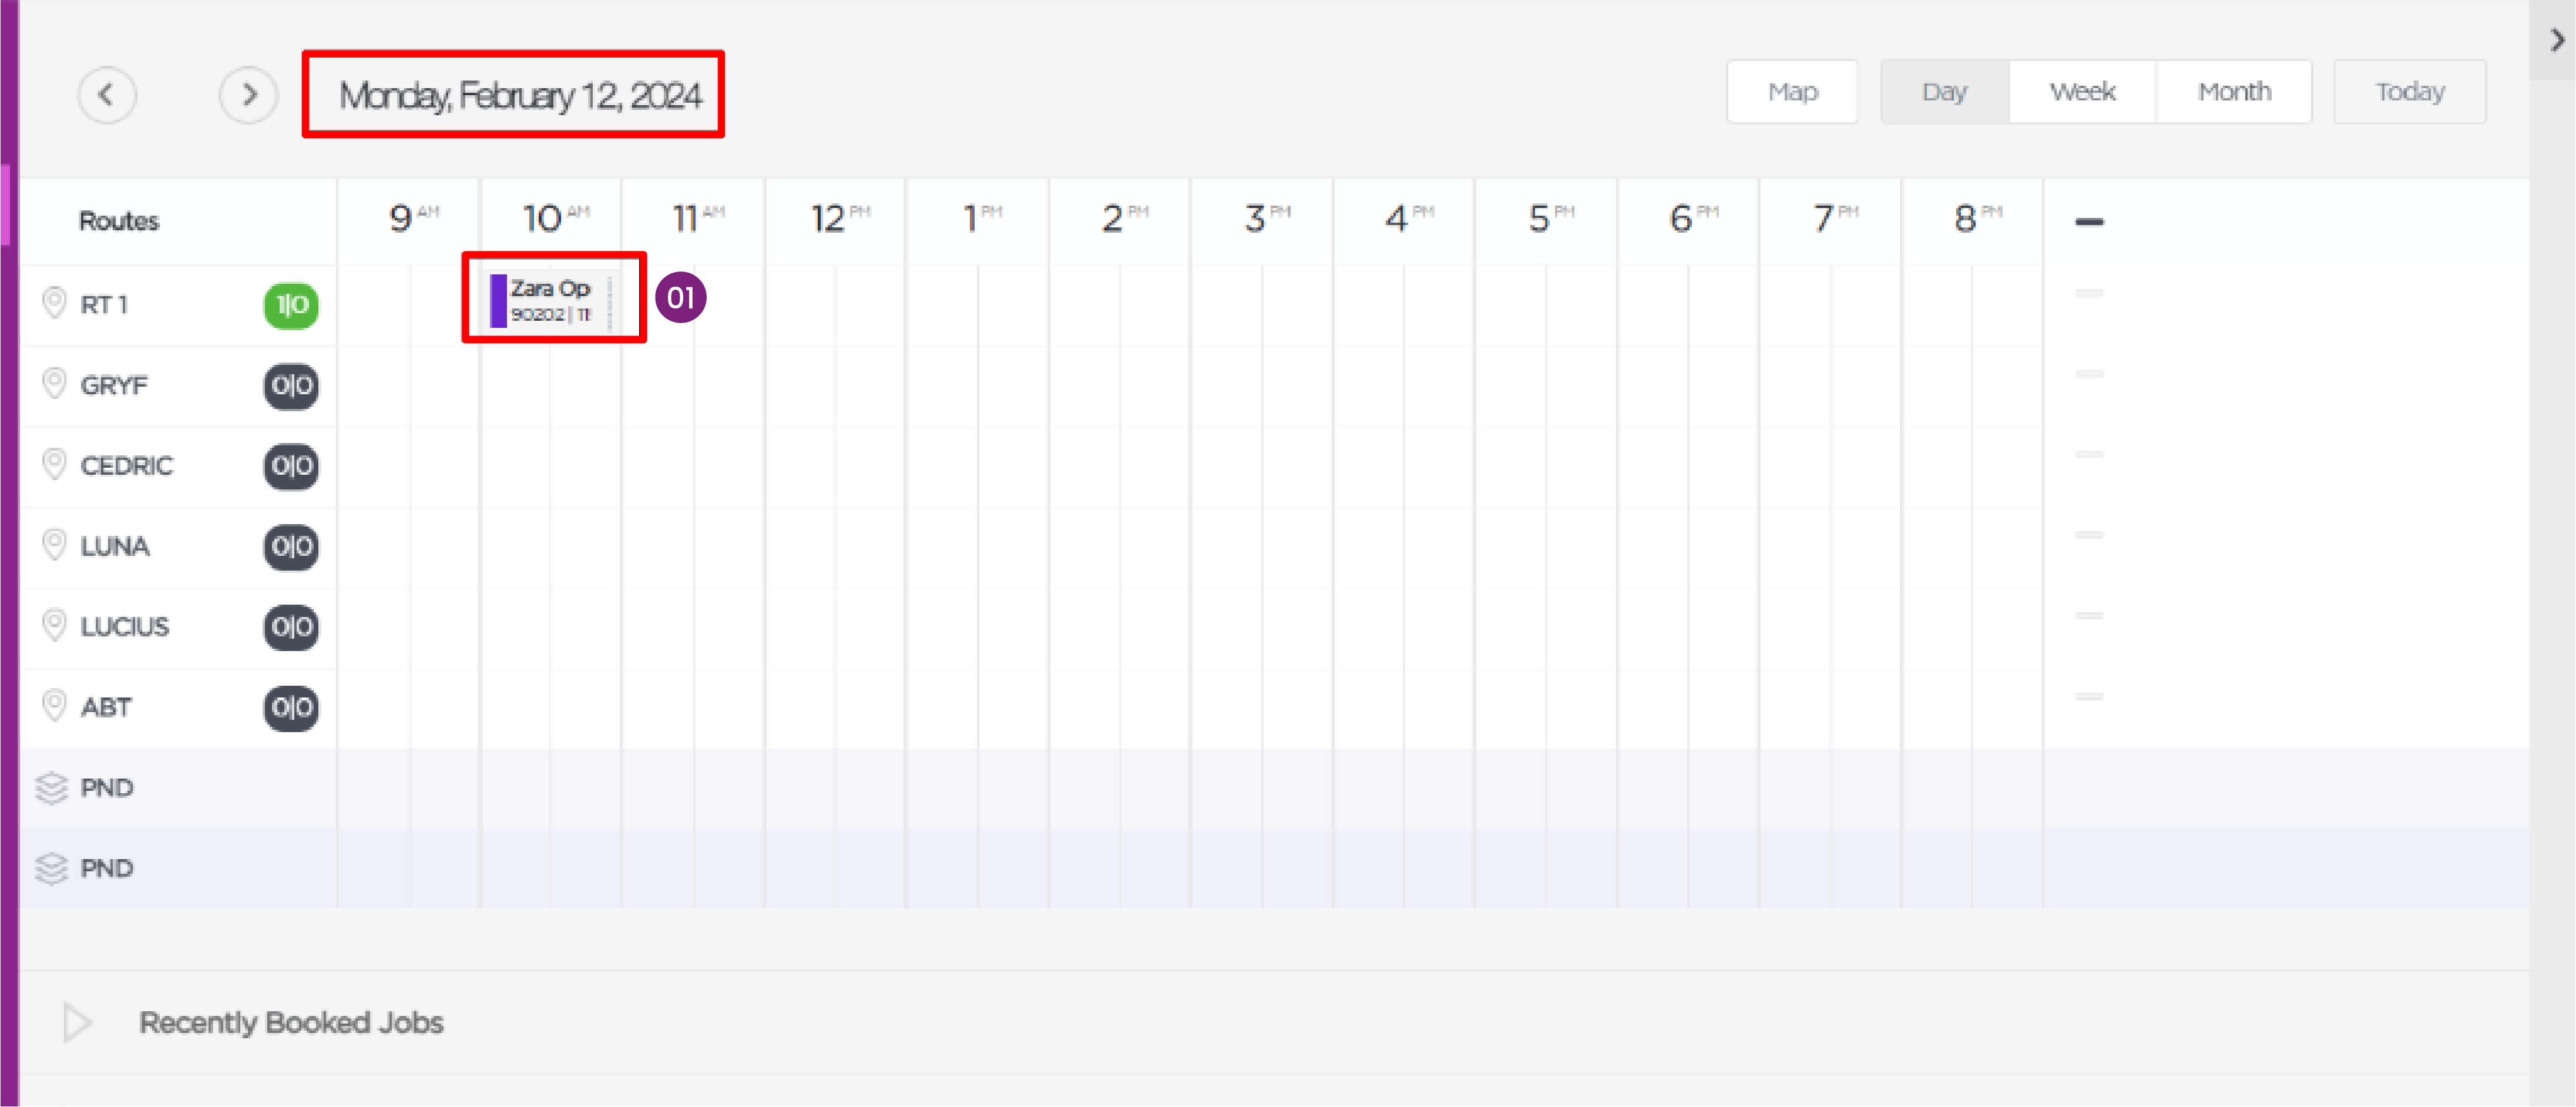Image resolution: width=2576 pixels, height=1107 pixels.
Task: Jump to Today
Action: [x=2410, y=92]
